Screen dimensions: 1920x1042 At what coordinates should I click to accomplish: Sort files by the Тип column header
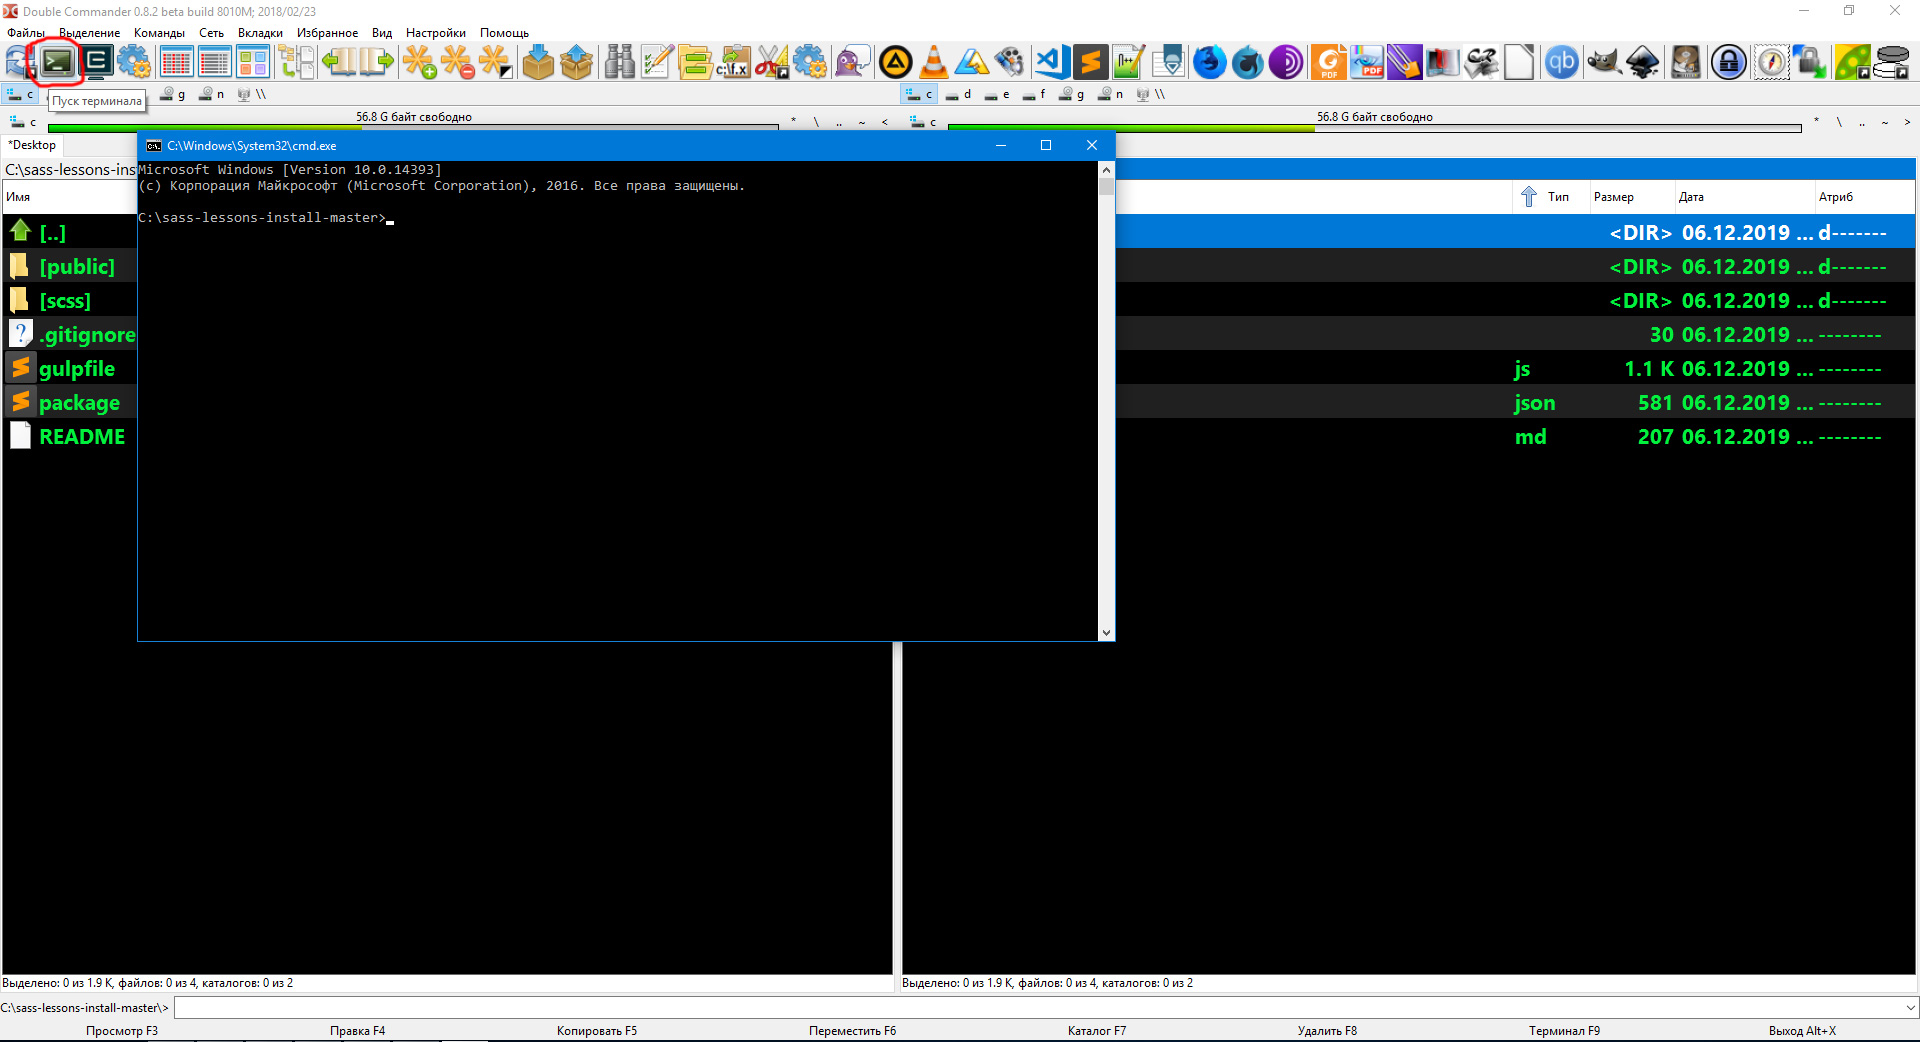click(x=1557, y=197)
